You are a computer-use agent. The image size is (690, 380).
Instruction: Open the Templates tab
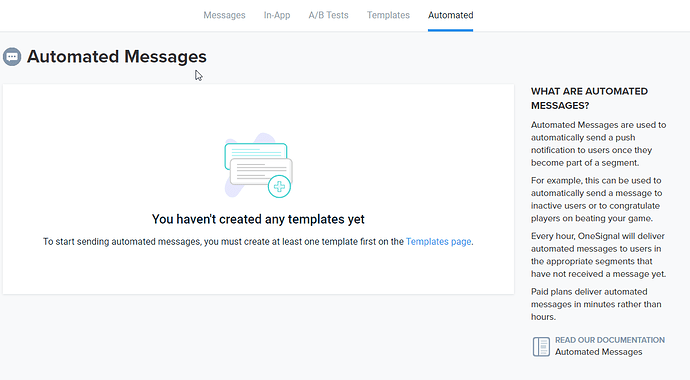point(388,15)
